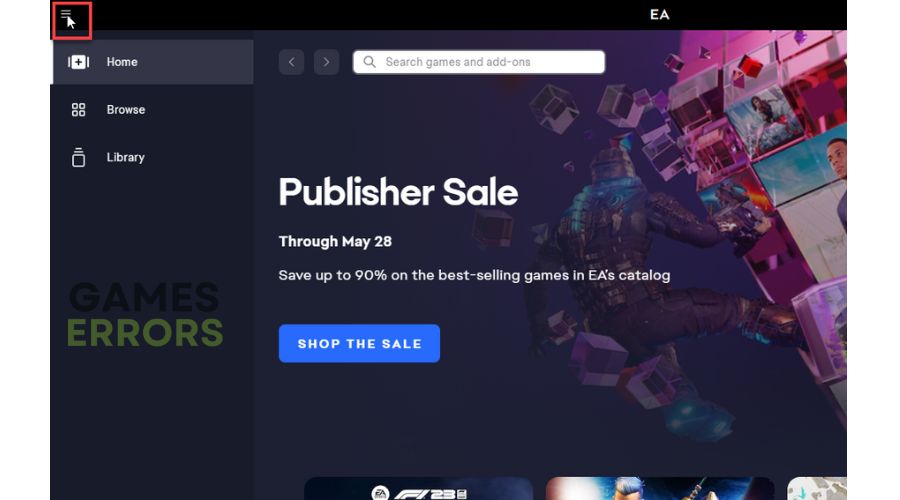Go forward with the right arrow button
Viewport: 900px width, 500px height.
tap(326, 62)
